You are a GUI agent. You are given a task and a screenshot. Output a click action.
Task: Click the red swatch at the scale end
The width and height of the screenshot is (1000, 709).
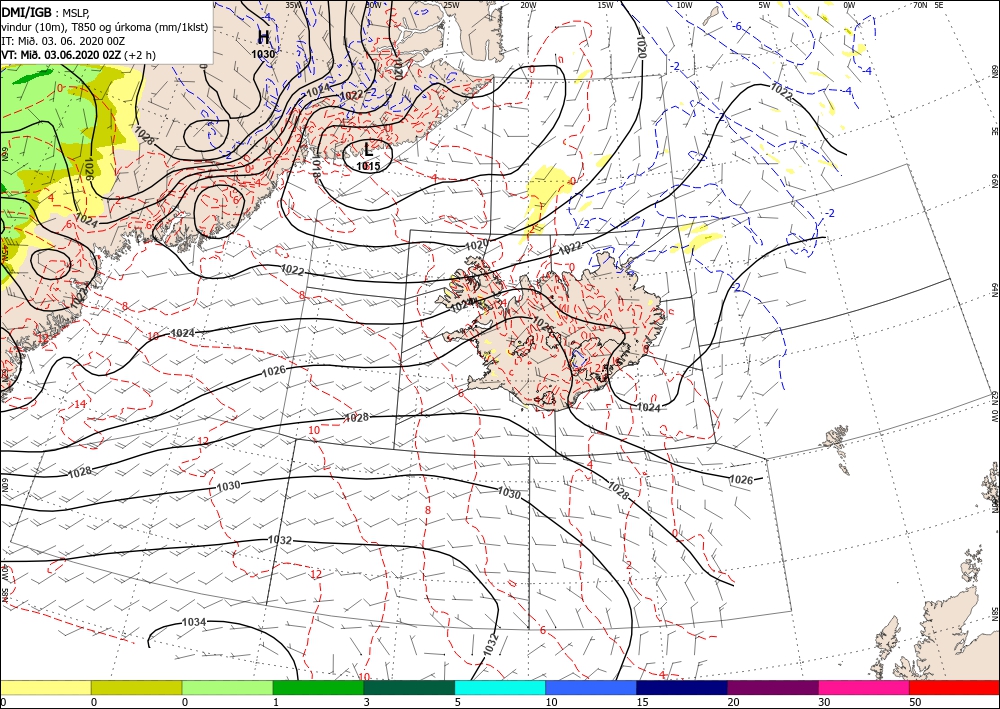click(954, 687)
